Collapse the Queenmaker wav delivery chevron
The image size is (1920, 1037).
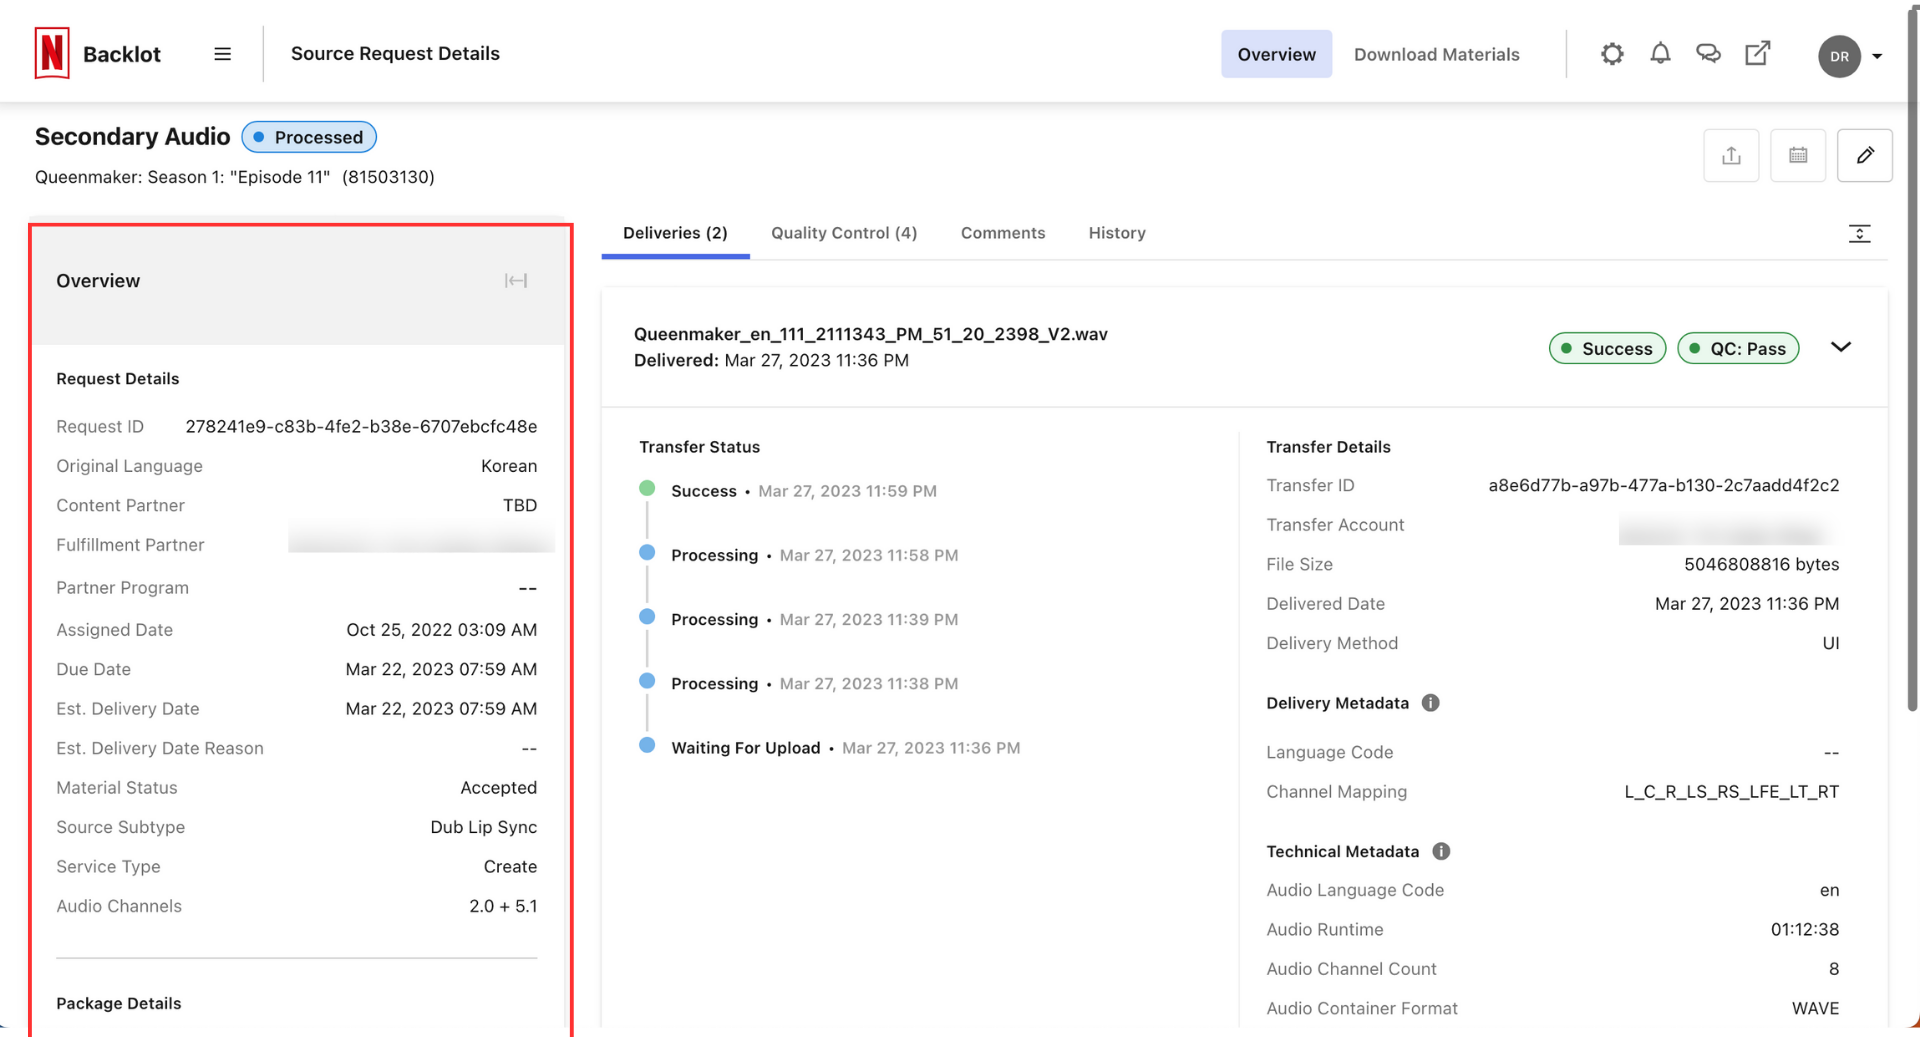(1841, 347)
